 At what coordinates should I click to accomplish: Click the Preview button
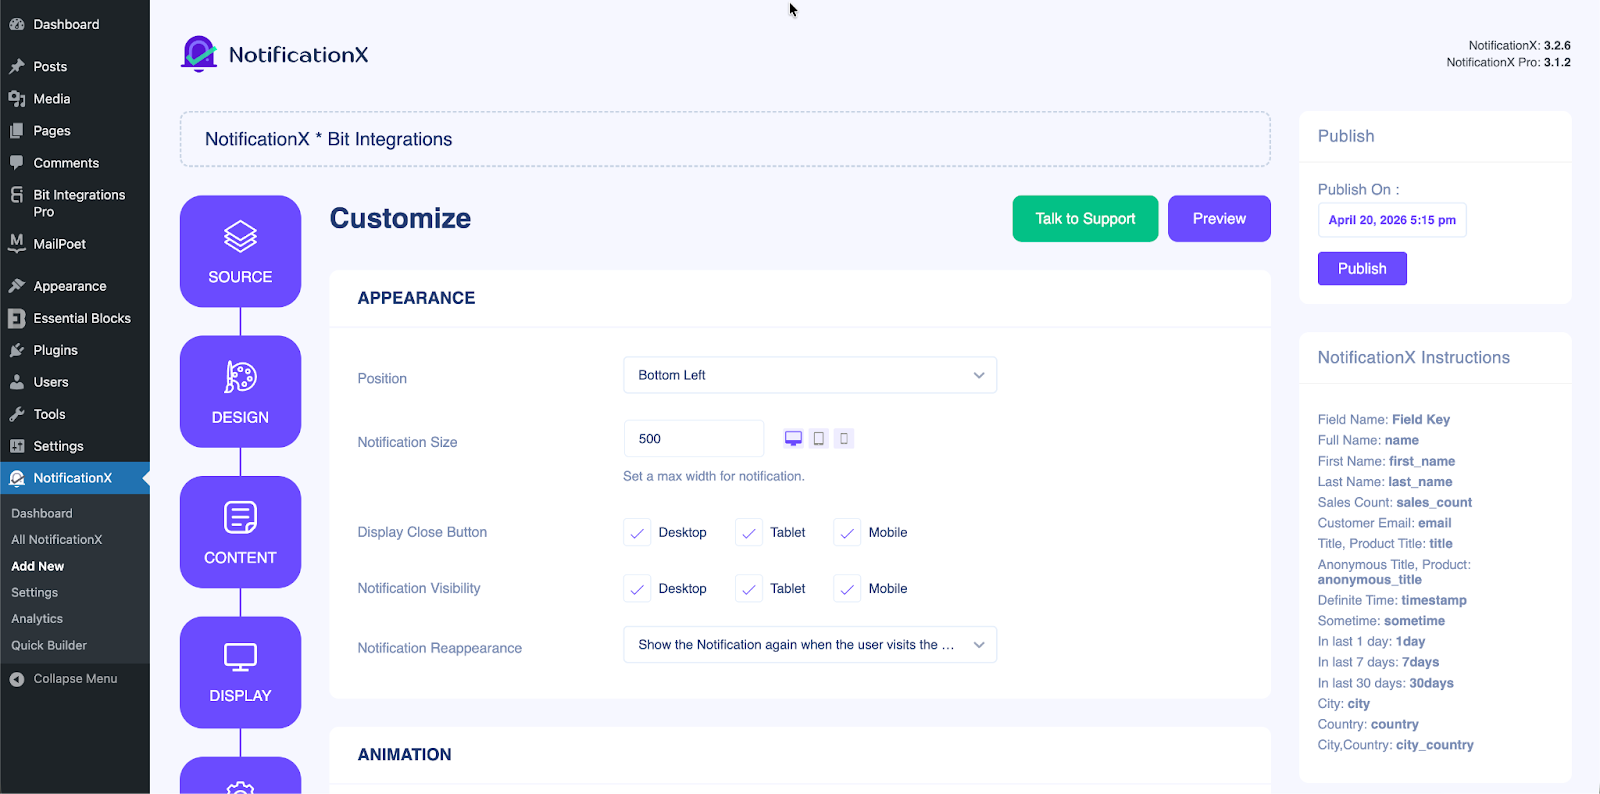[1219, 218]
